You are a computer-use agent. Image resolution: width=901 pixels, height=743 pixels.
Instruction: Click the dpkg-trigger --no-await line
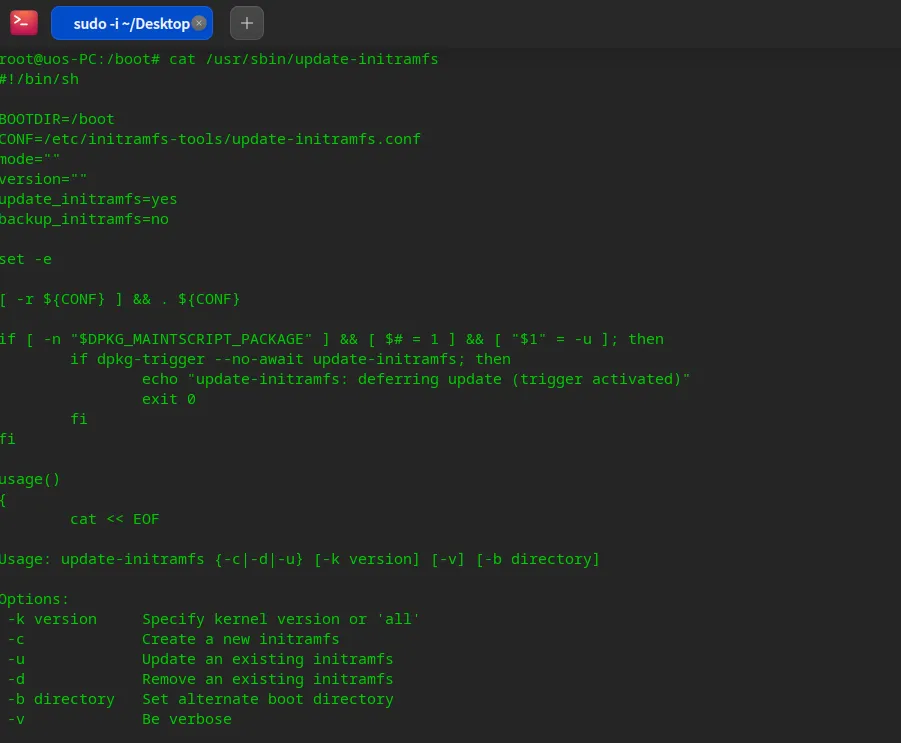point(290,359)
